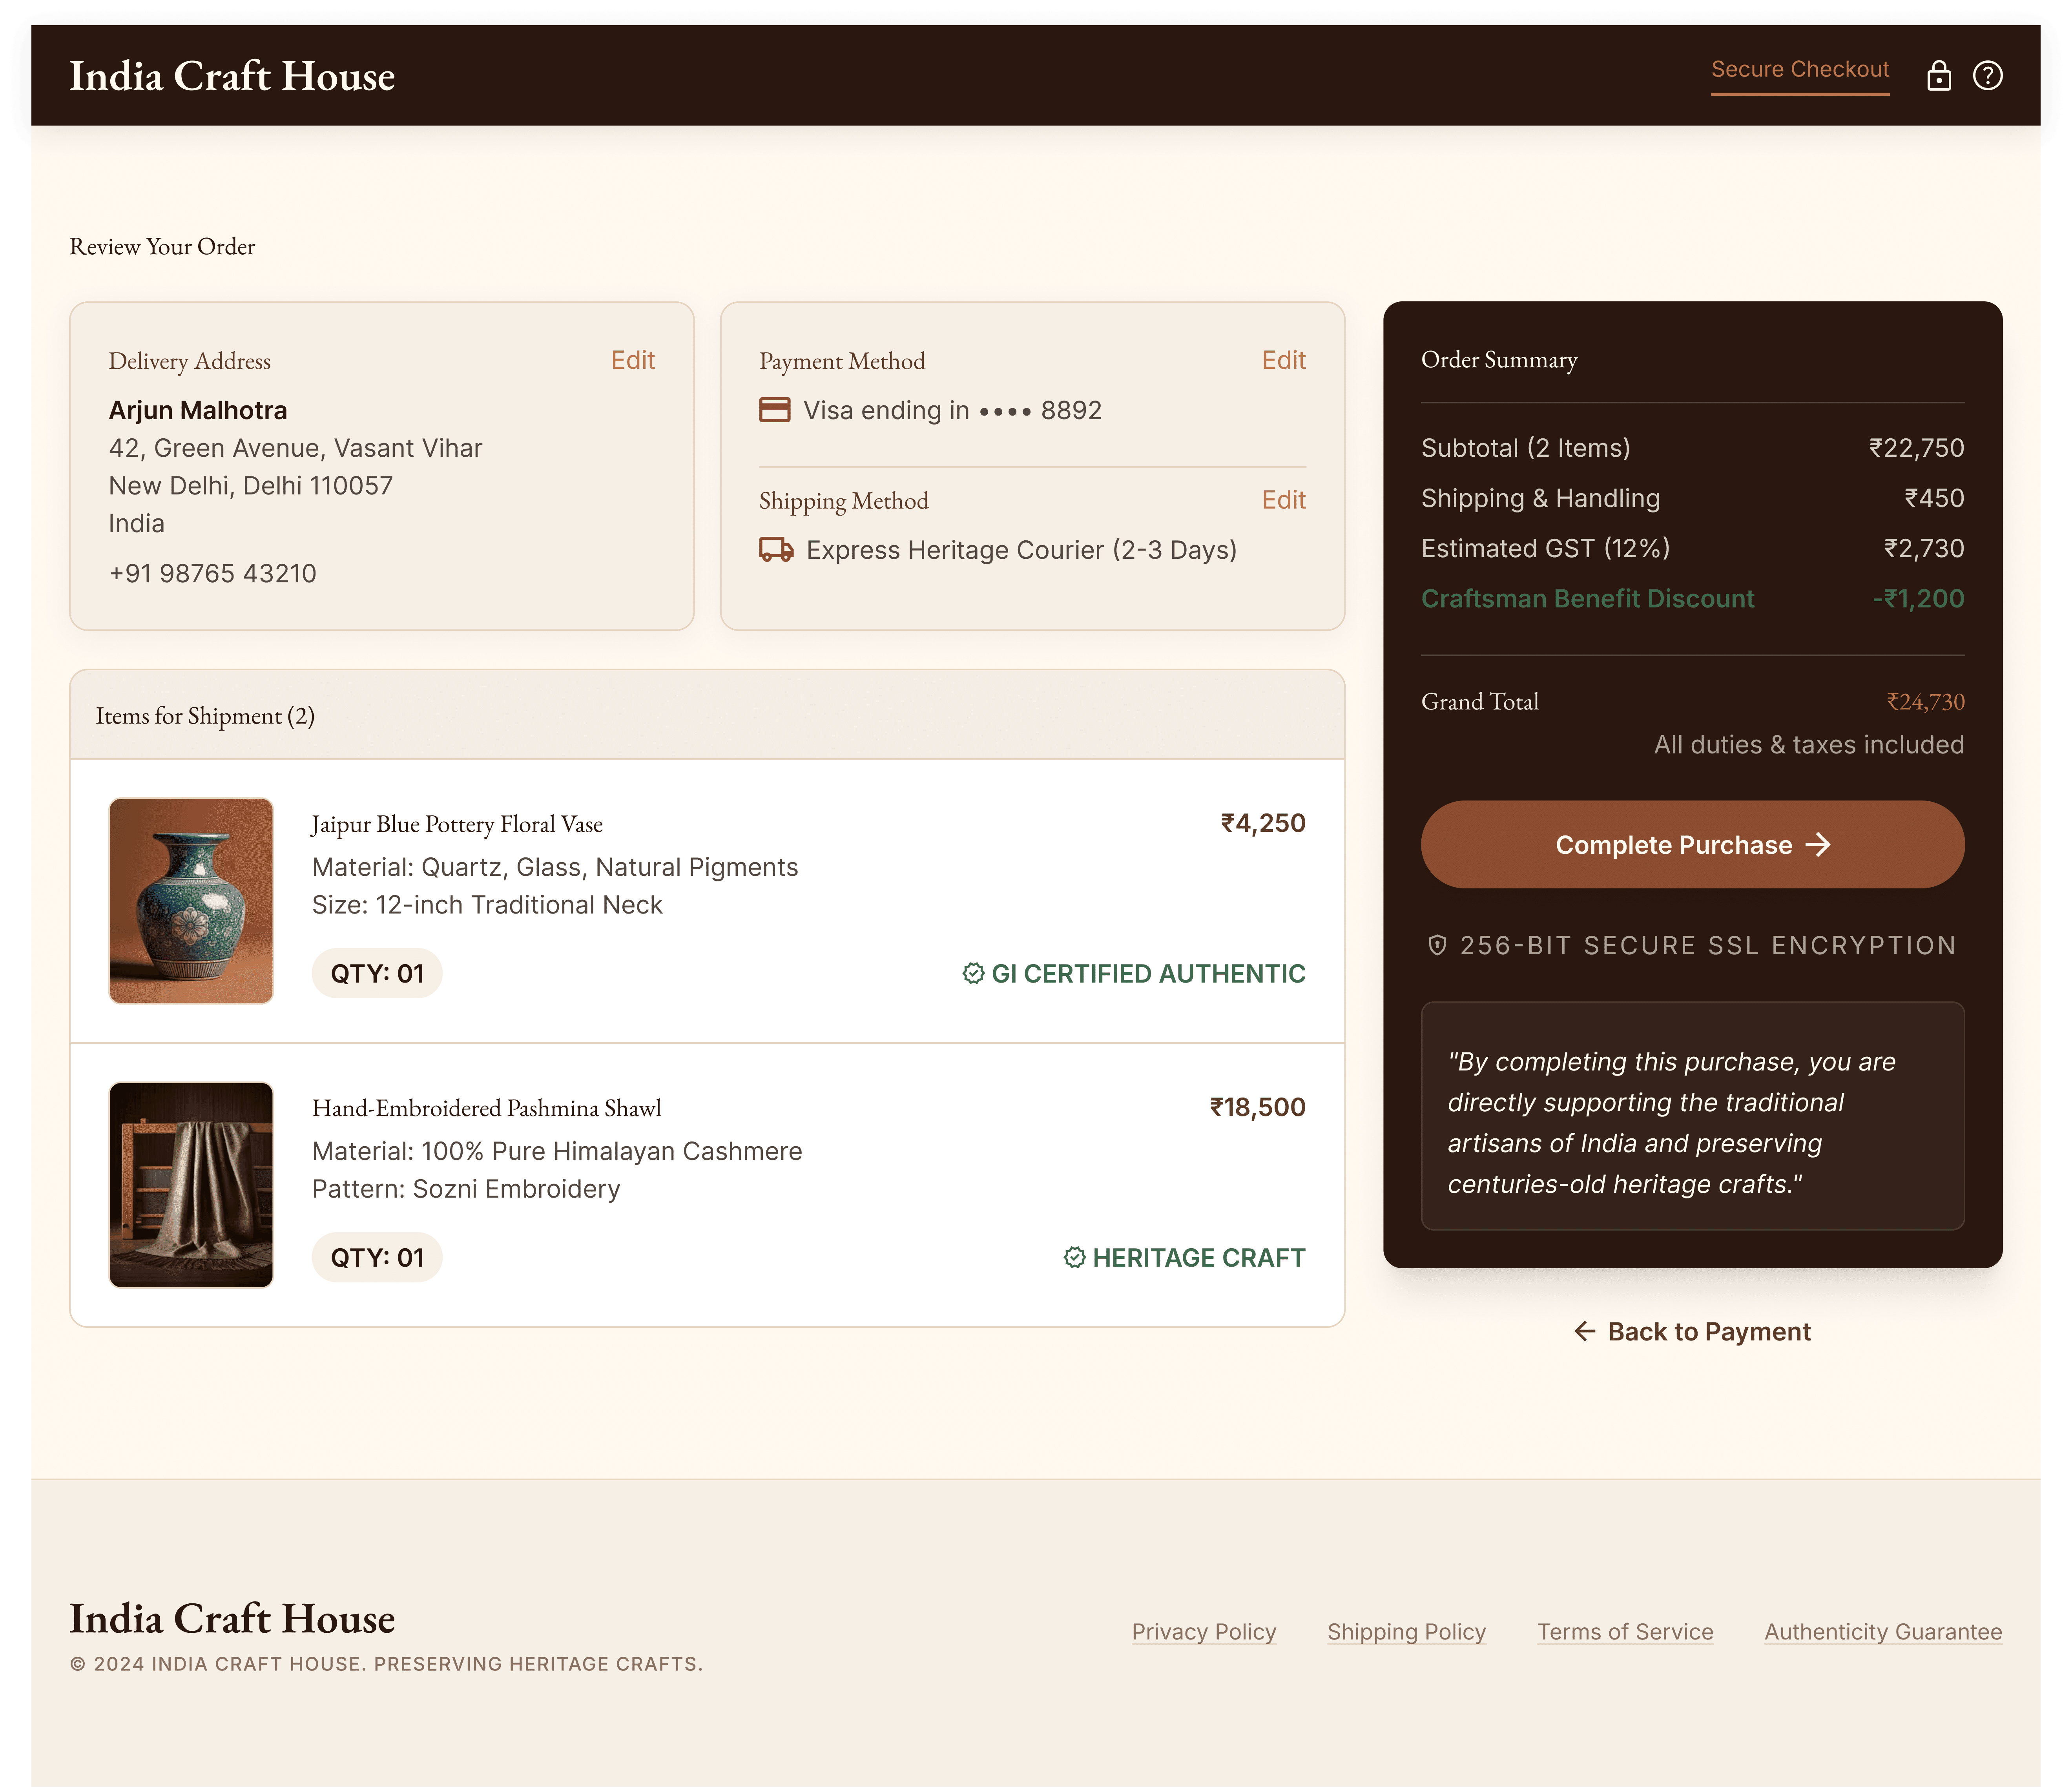Click the Shipping & Handling label
The width and height of the screenshot is (2072, 1787).
[x=1541, y=498]
